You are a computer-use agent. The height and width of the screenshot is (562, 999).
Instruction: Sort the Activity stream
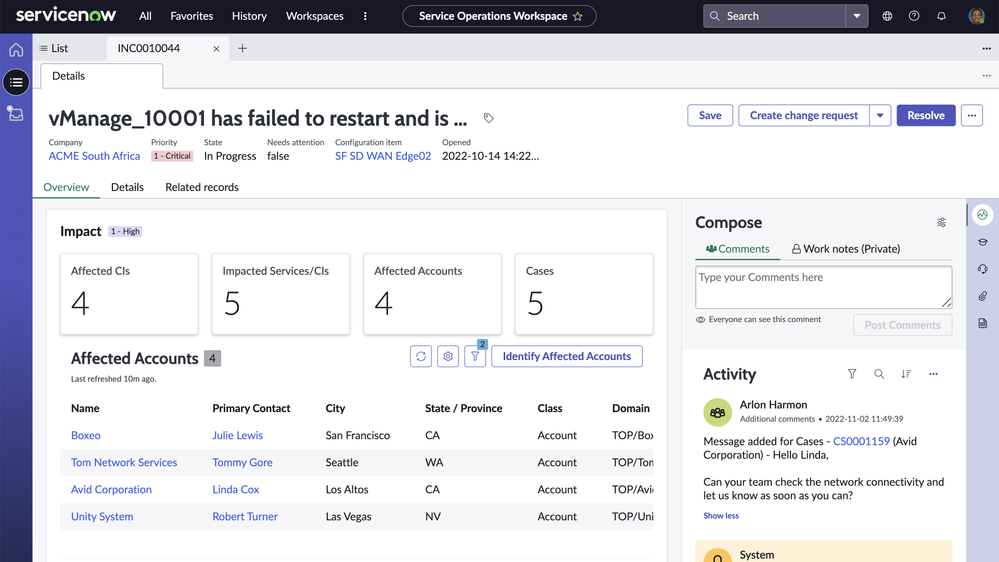click(x=906, y=374)
